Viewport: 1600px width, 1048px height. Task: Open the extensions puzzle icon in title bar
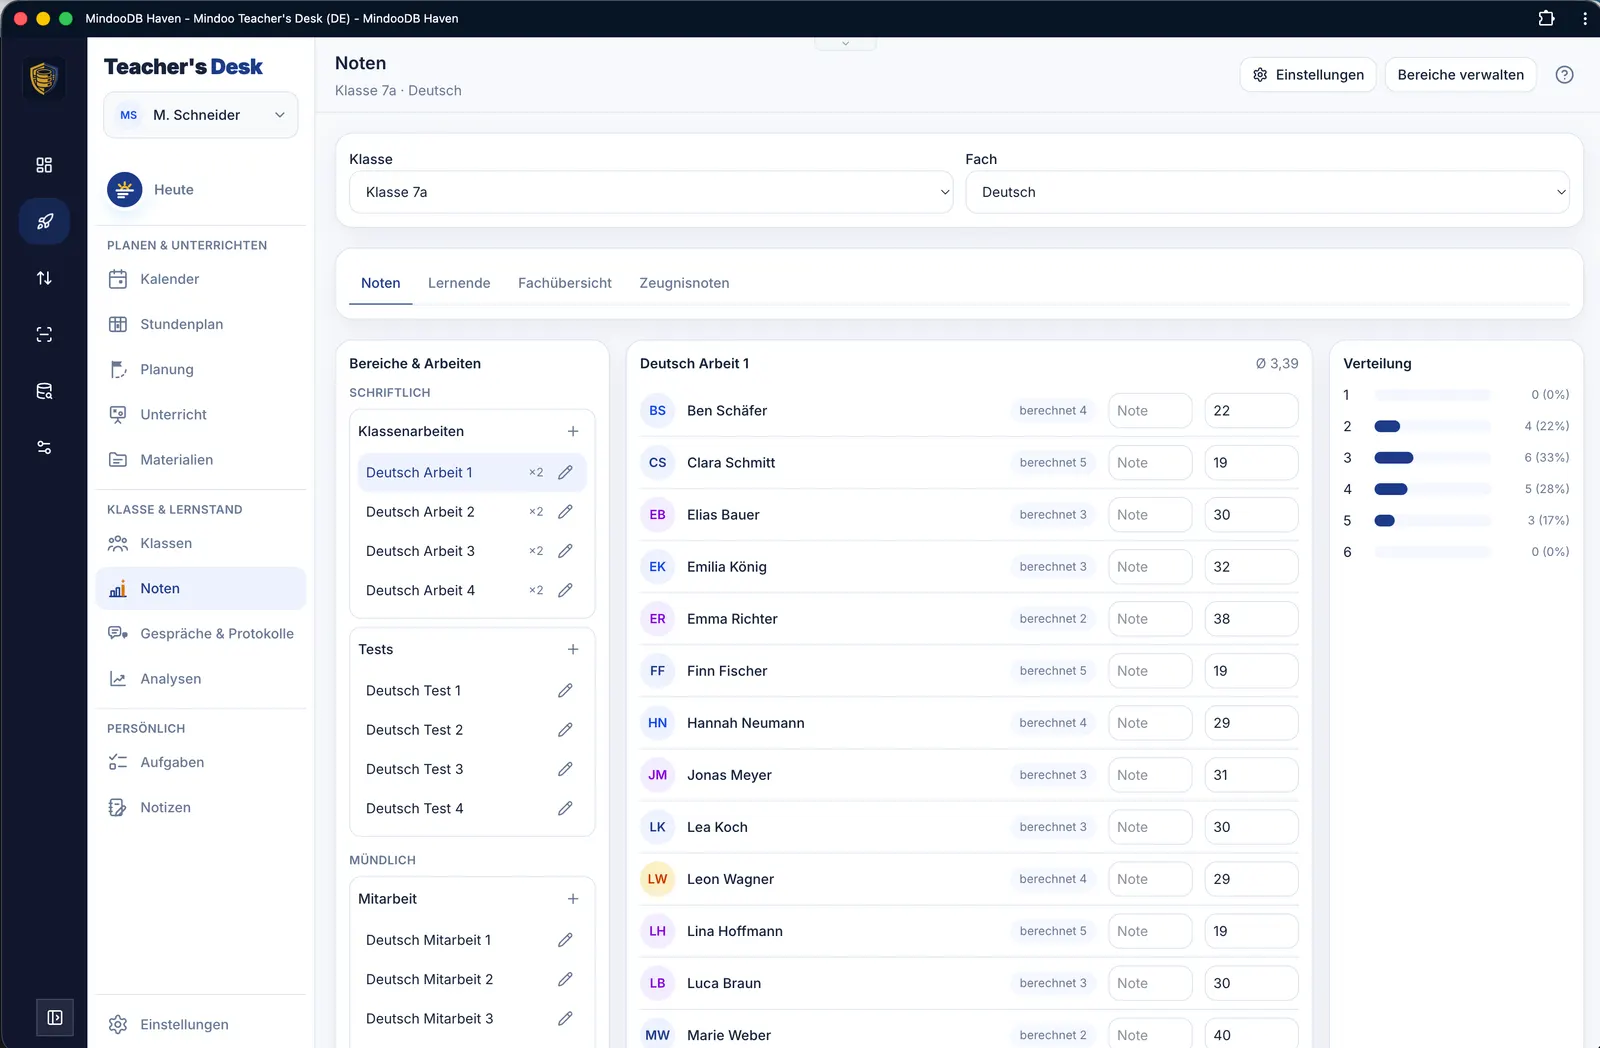(x=1546, y=18)
